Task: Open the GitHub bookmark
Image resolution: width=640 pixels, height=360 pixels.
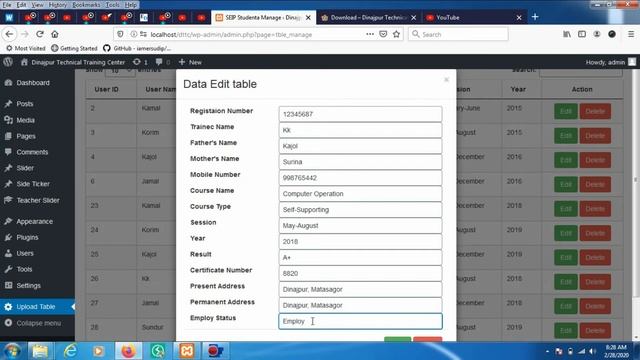Action: coord(137,48)
